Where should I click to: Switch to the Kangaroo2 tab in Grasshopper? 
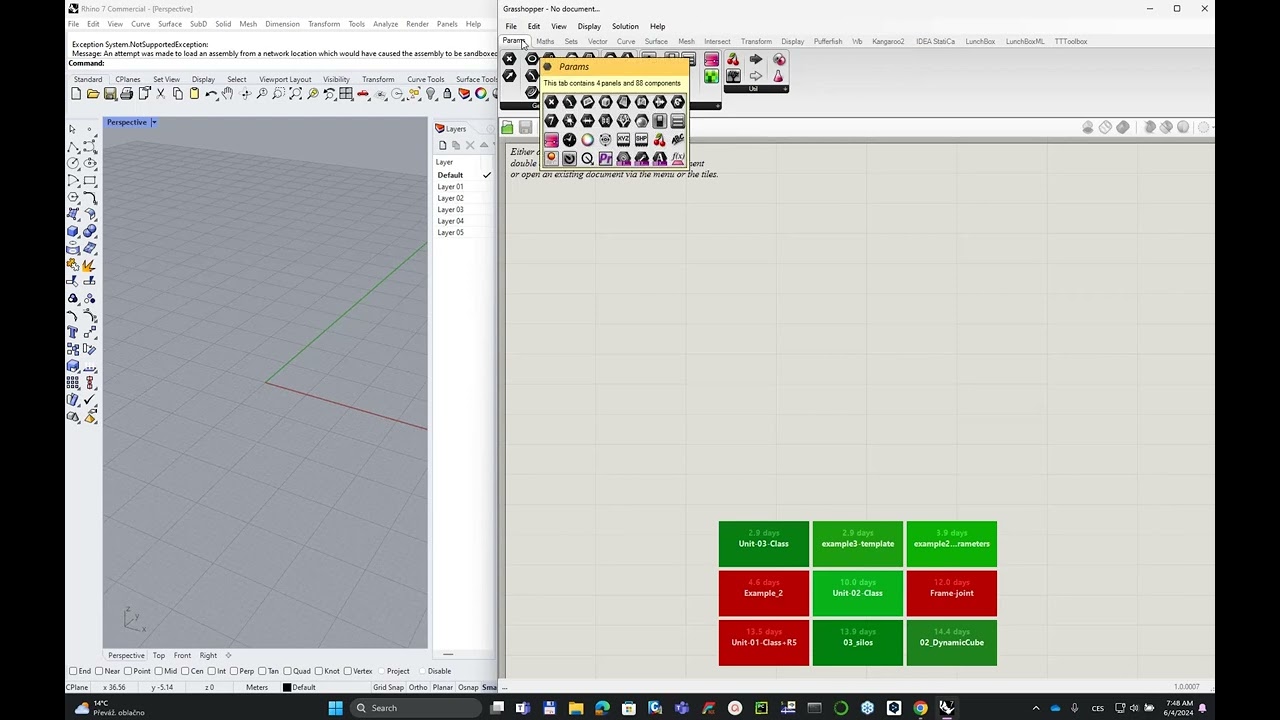click(x=888, y=41)
